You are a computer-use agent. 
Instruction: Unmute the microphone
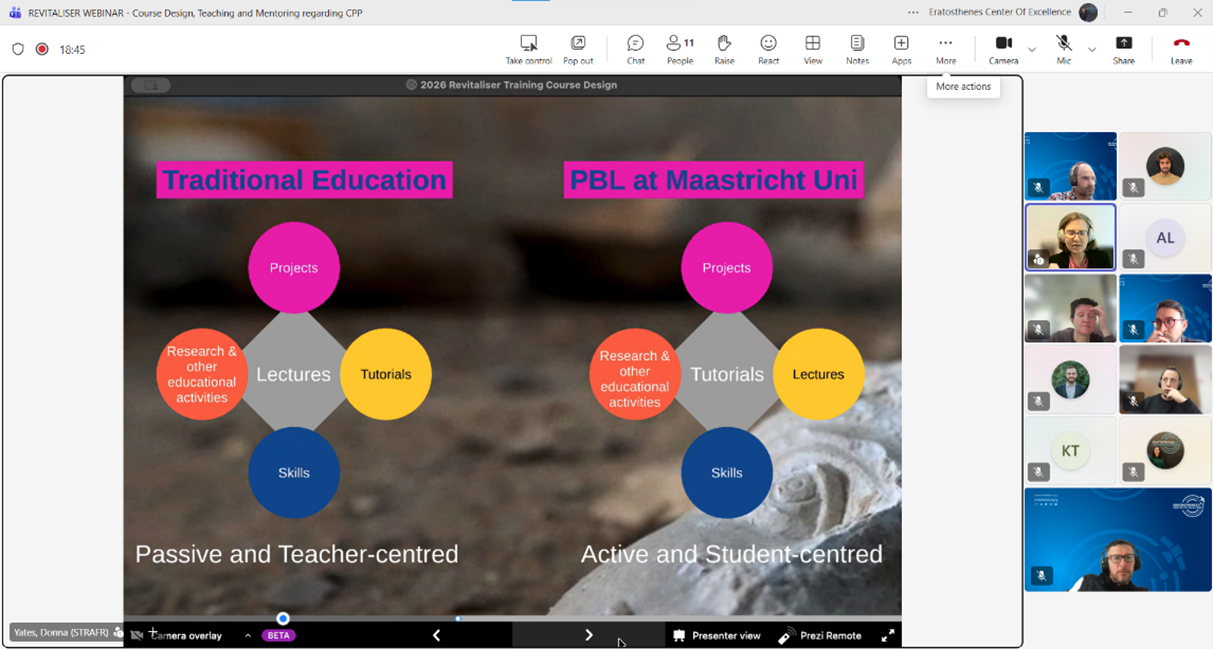1064,49
